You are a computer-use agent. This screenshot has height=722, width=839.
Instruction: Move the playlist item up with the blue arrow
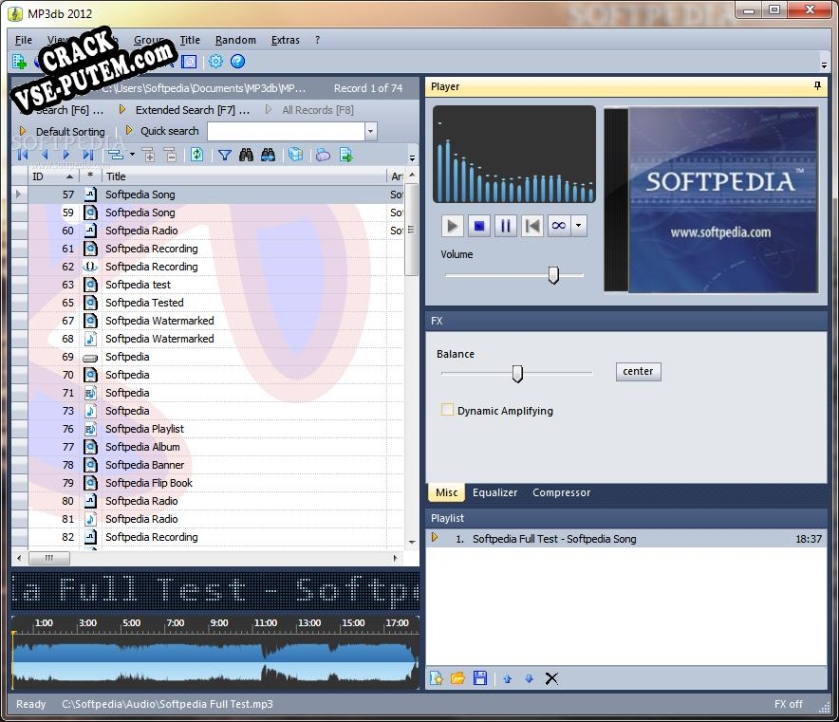tap(507, 679)
